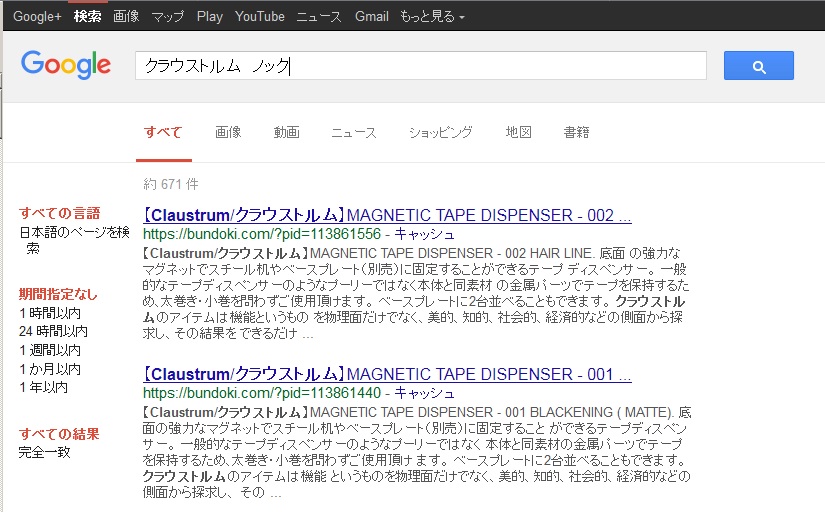This screenshot has width=825, height=512.
Task: Switch to the 動画 results tab
Action: pyautogui.click(x=287, y=133)
